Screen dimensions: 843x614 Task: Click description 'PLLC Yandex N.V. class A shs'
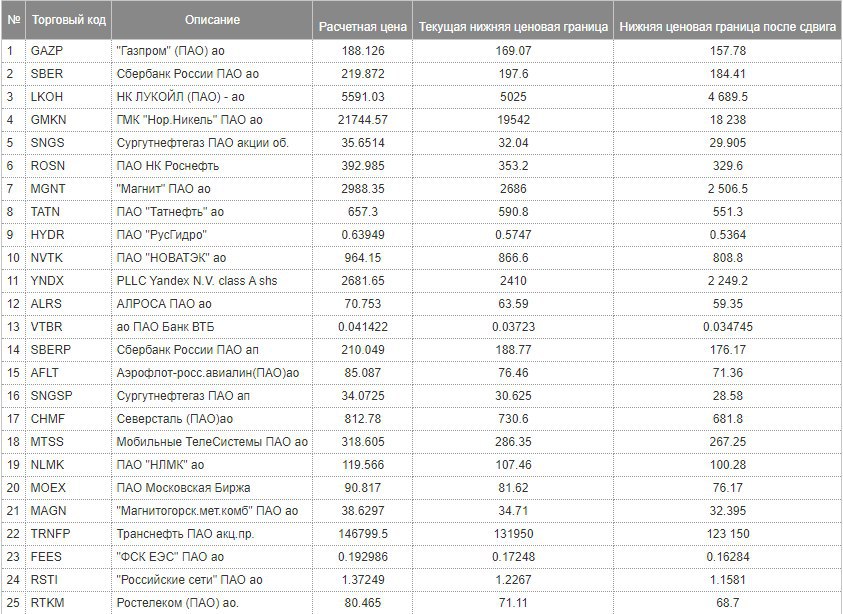tap(197, 281)
